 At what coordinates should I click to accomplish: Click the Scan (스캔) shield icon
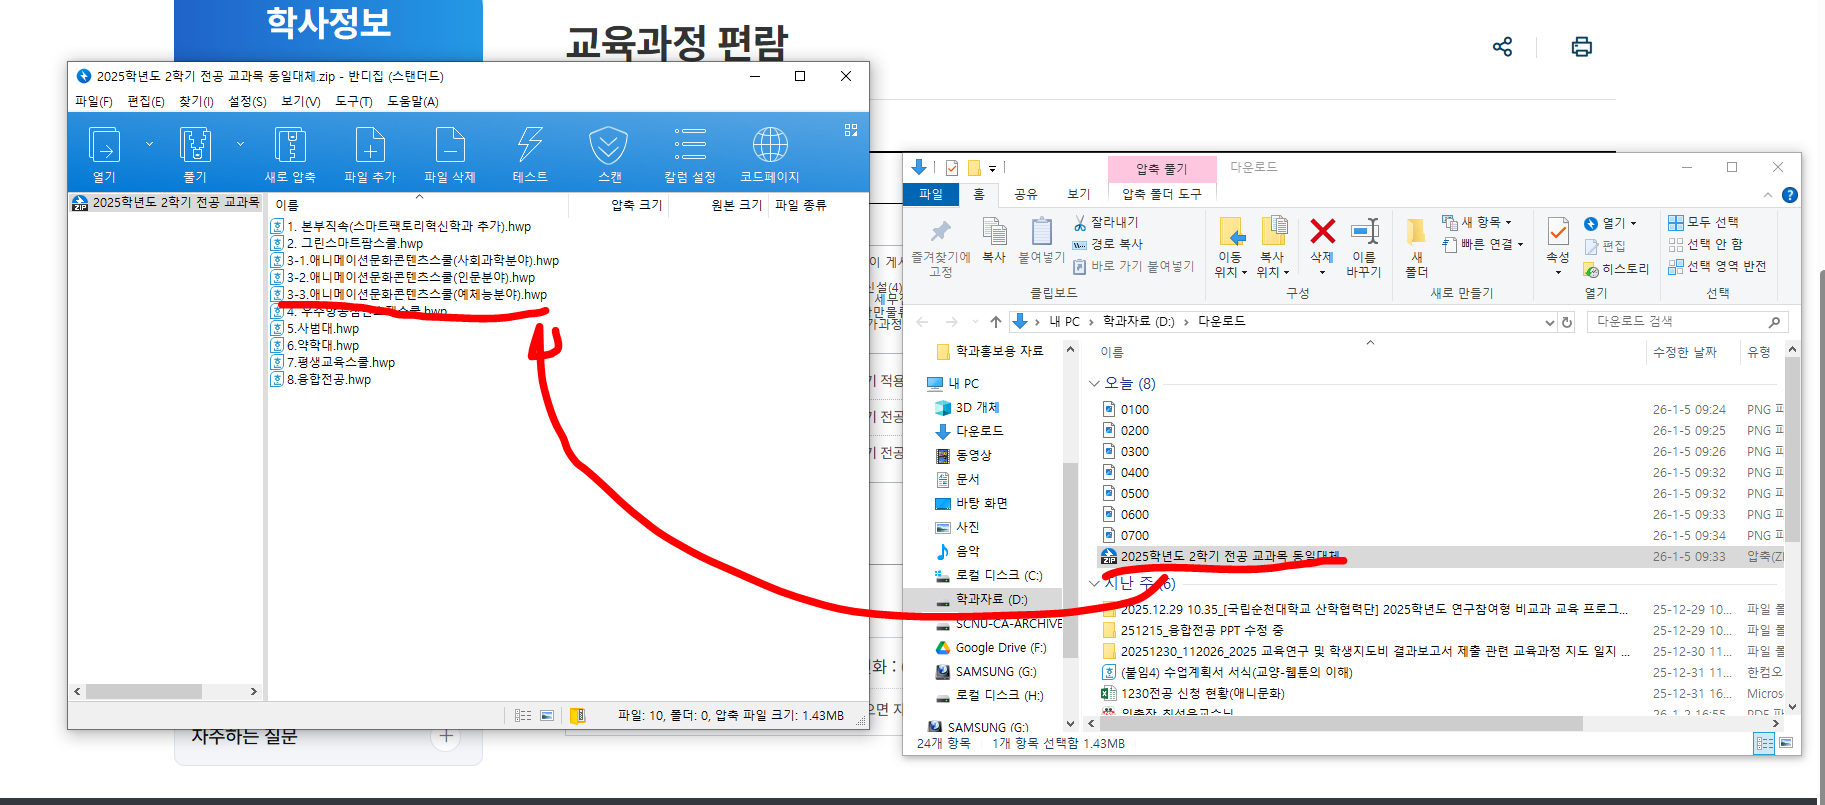click(x=609, y=146)
